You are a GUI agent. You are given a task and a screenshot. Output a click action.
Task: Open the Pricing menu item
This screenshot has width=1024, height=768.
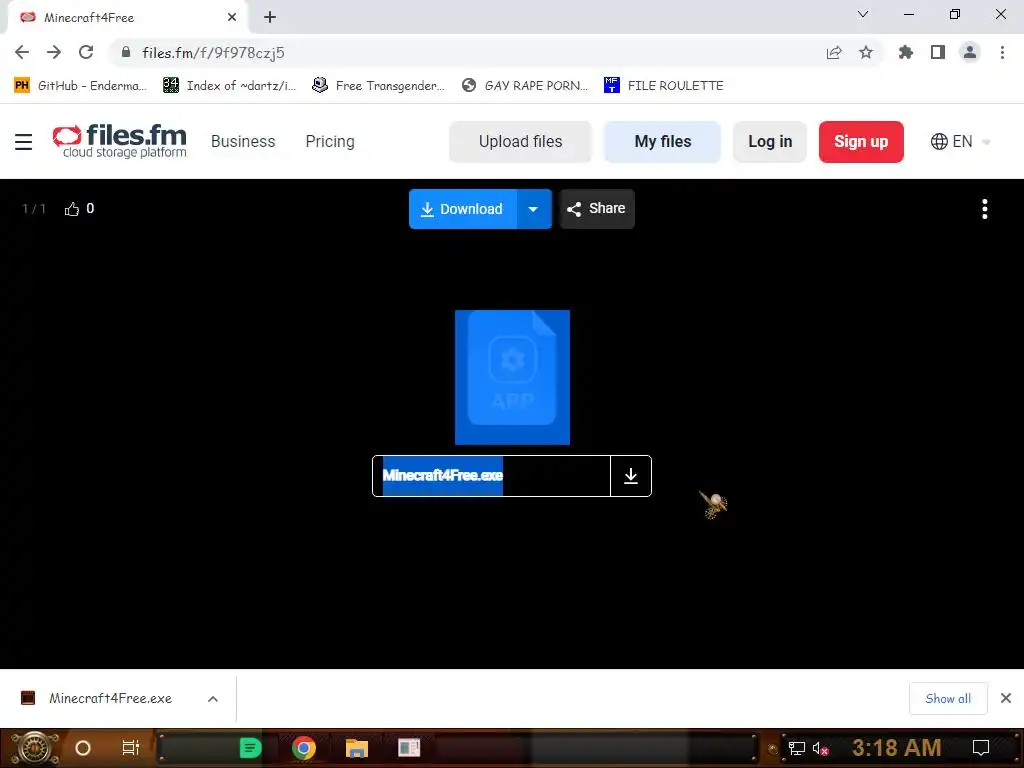330,142
